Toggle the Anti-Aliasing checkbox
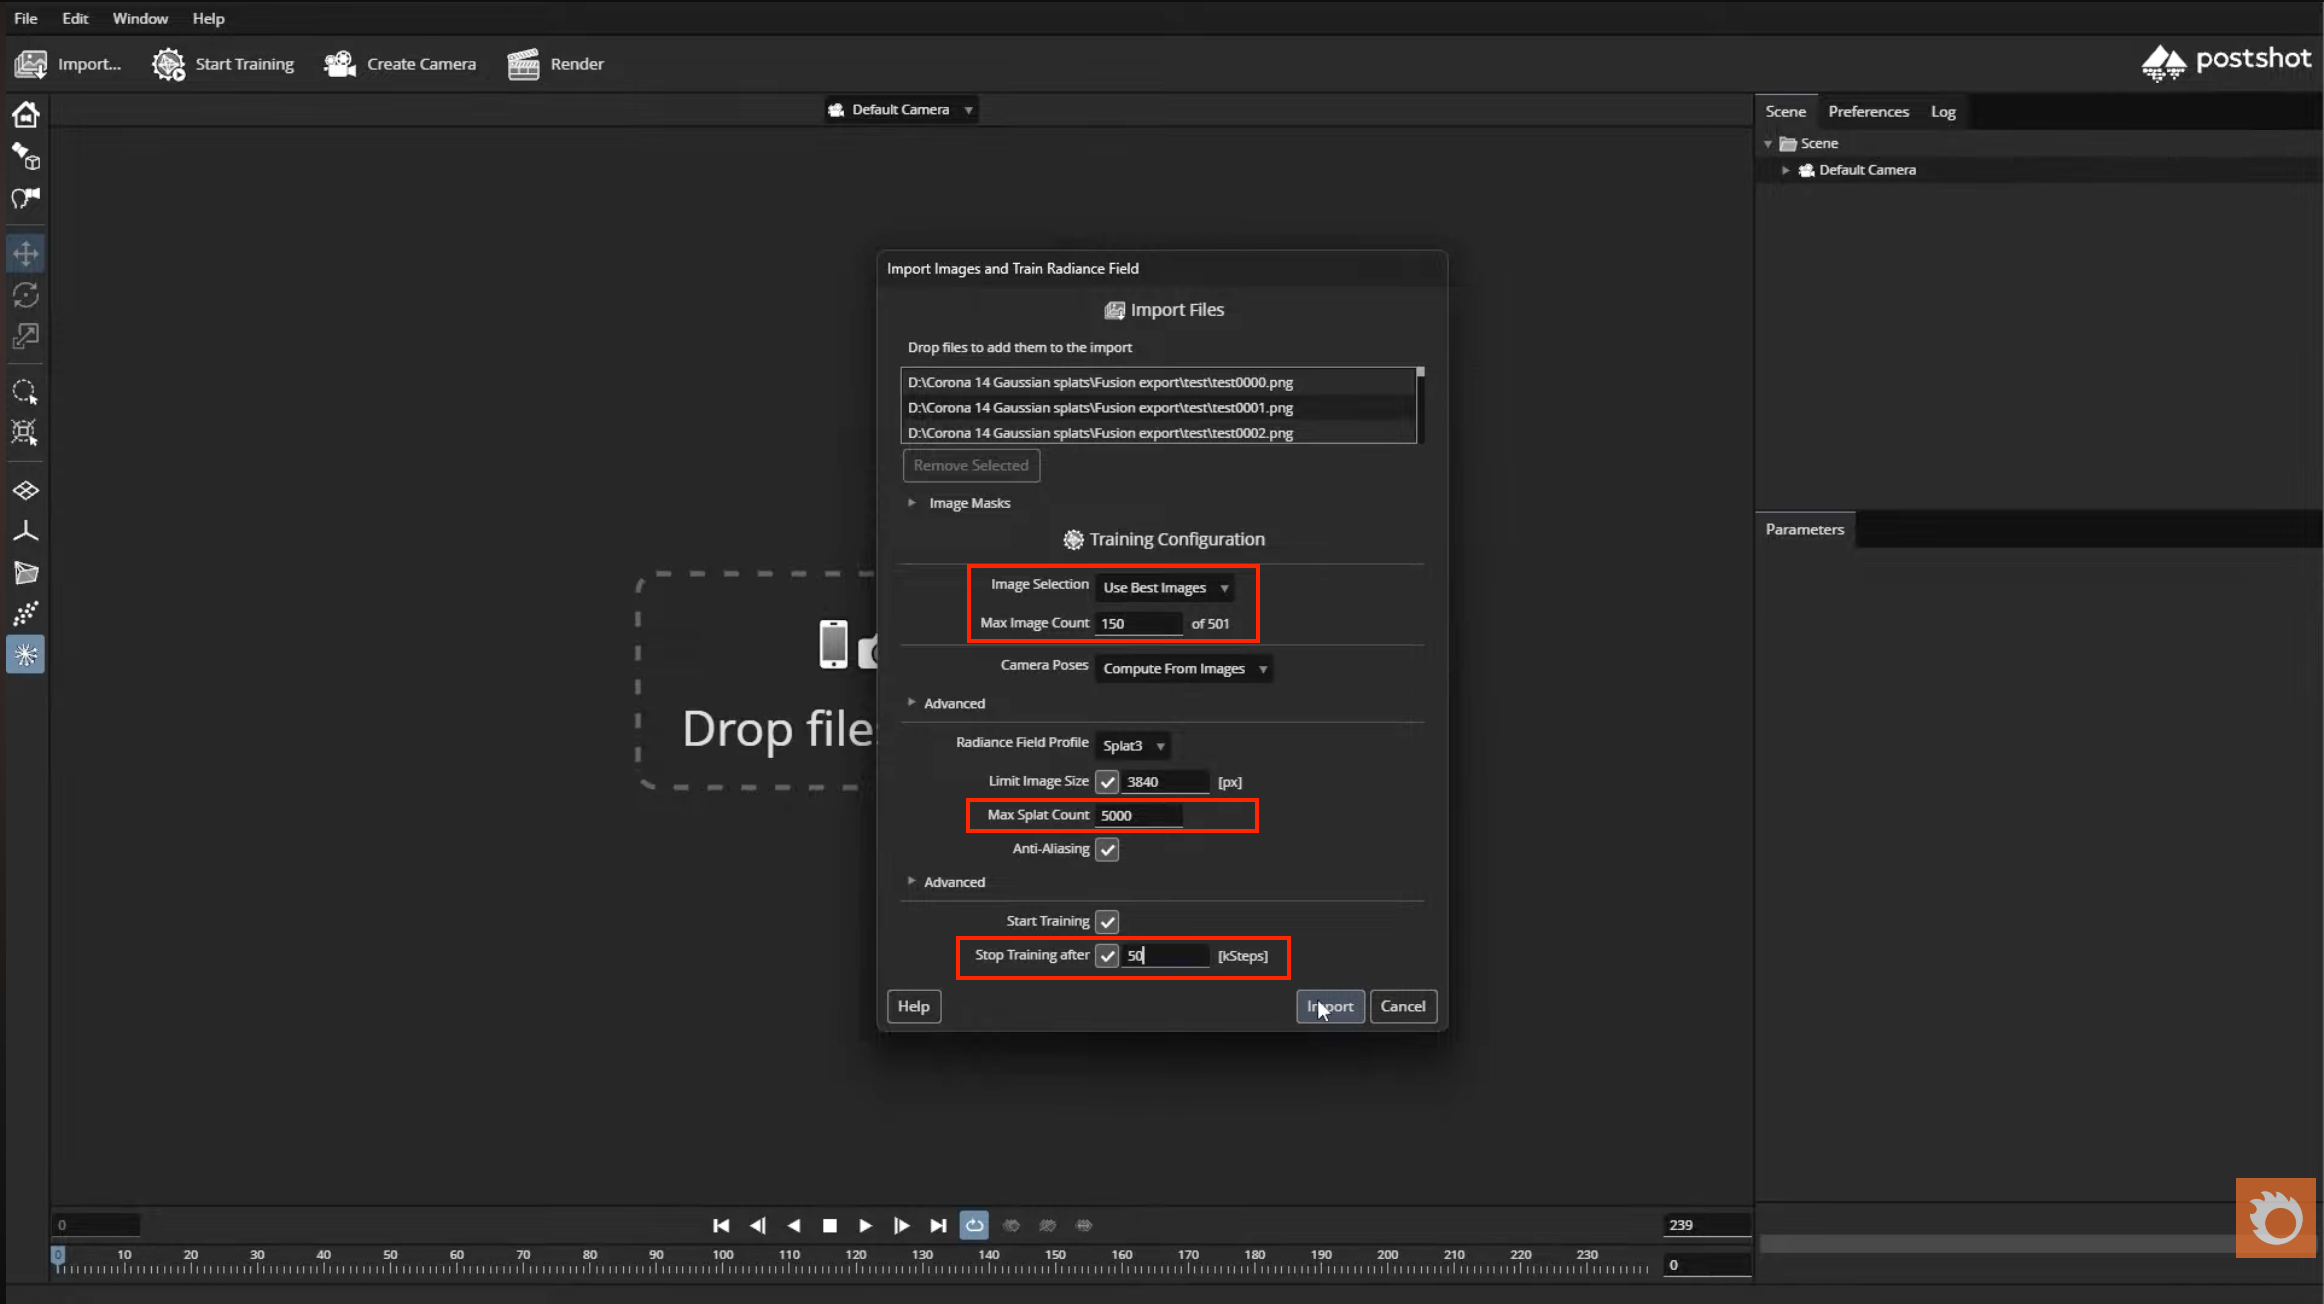Screen dimensions: 2324x1304 click(x=1107, y=849)
